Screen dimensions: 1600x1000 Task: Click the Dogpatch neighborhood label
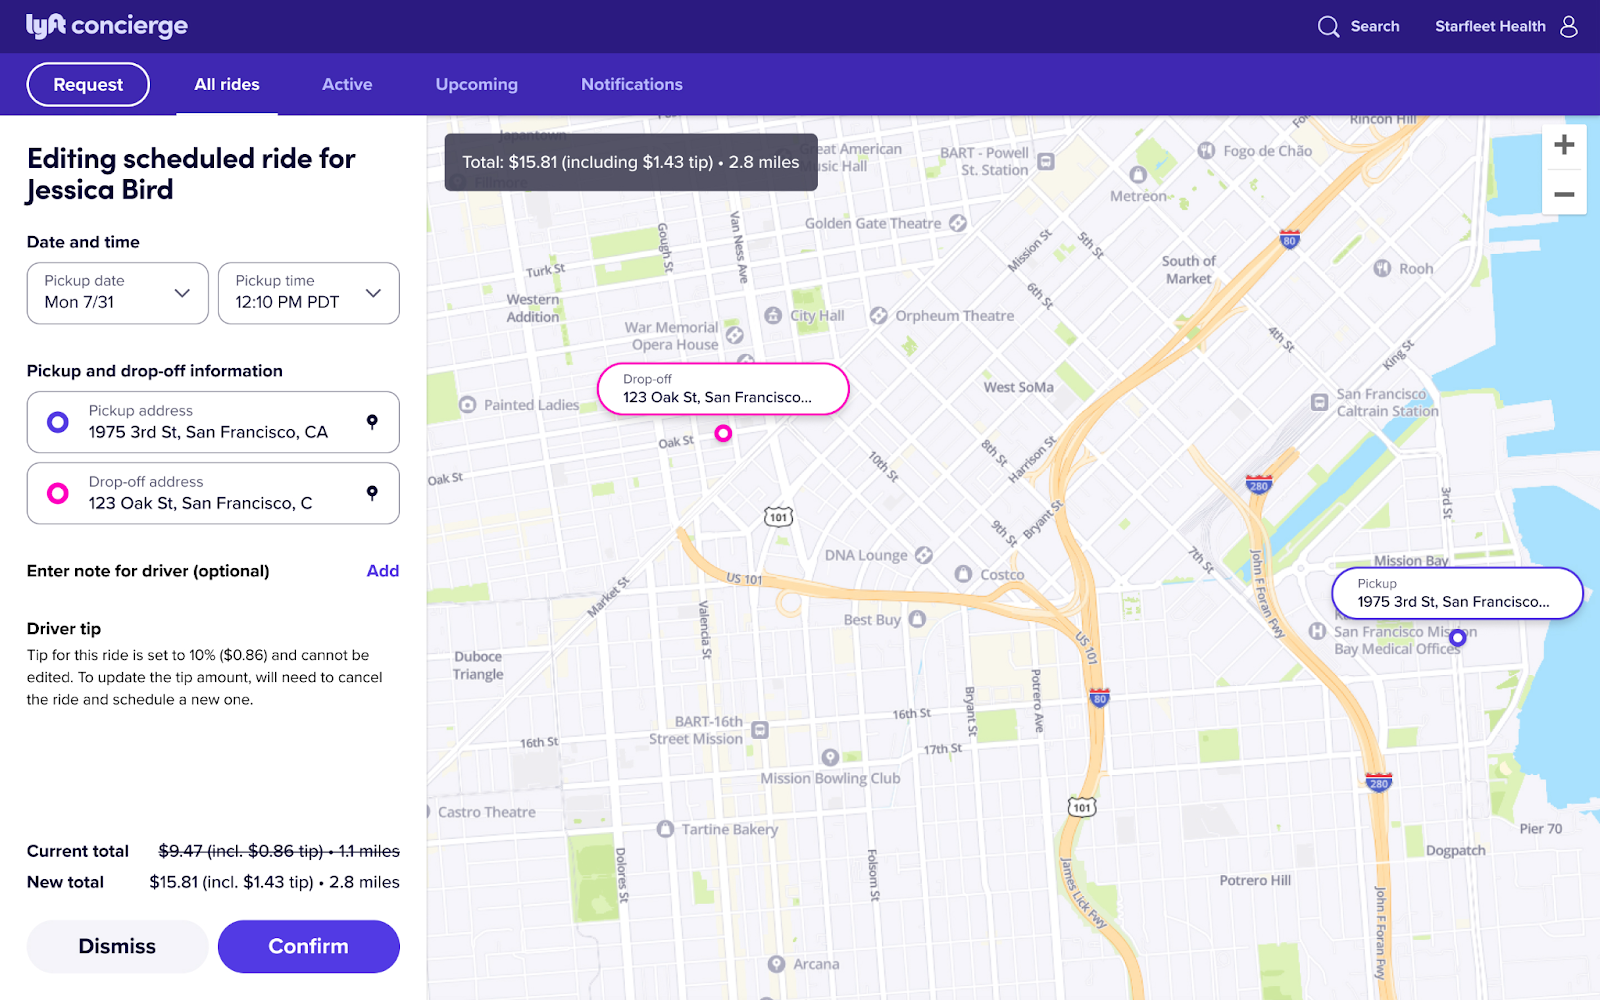pyautogui.click(x=1455, y=851)
